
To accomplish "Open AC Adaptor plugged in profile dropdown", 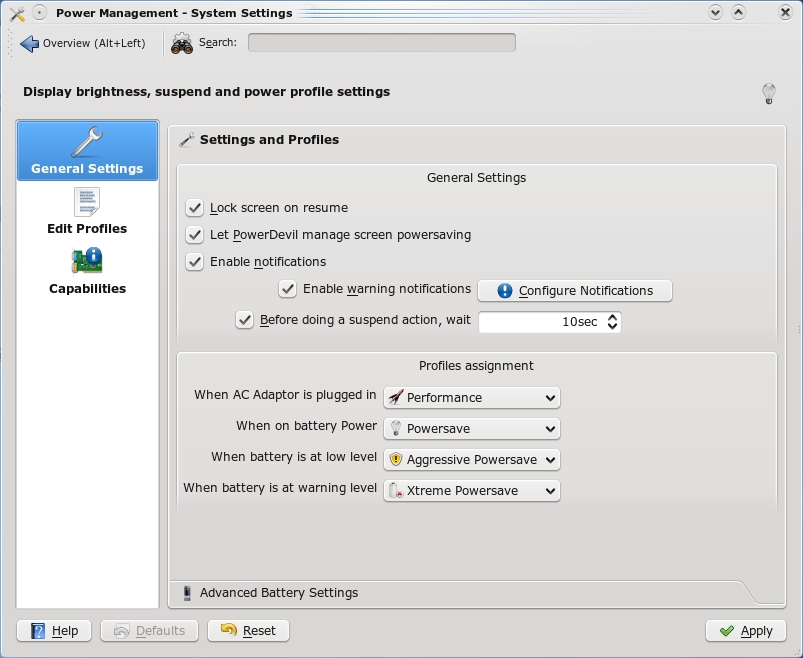I will pyautogui.click(x=471, y=397).
